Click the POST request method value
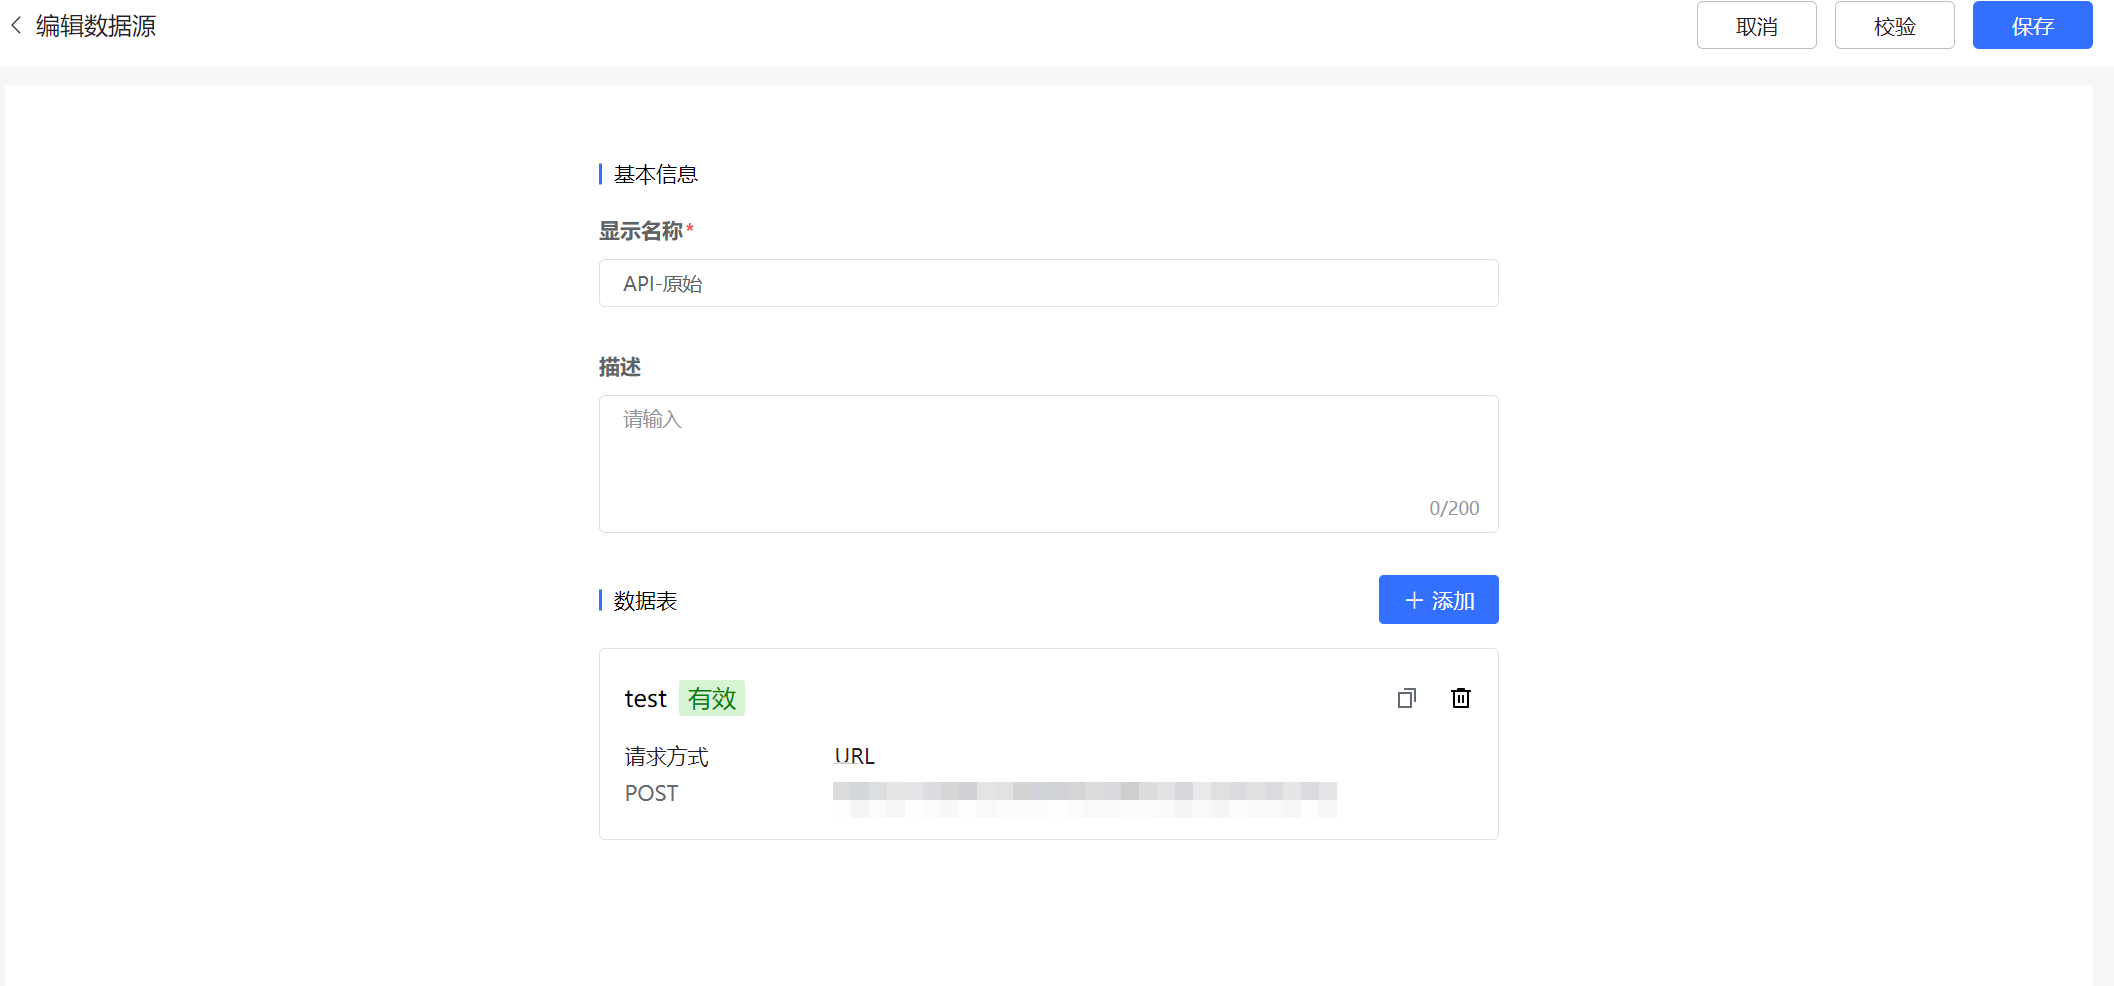 click(651, 794)
